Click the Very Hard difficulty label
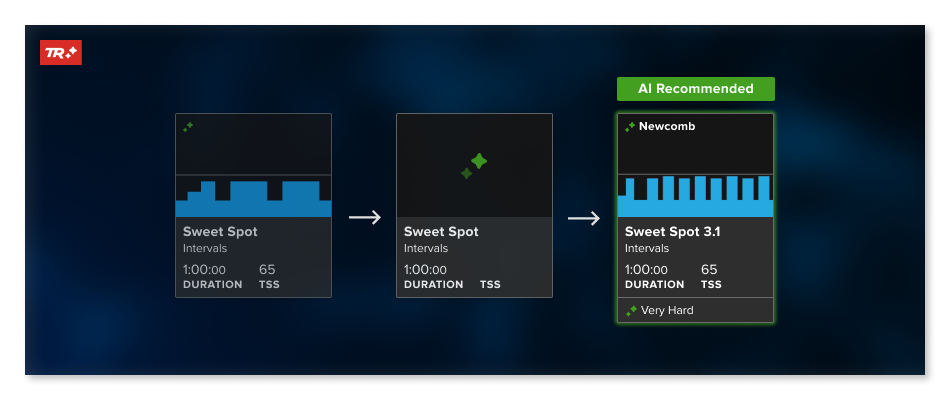The height and width of the screenshot is (400, 950). [667, 311]
